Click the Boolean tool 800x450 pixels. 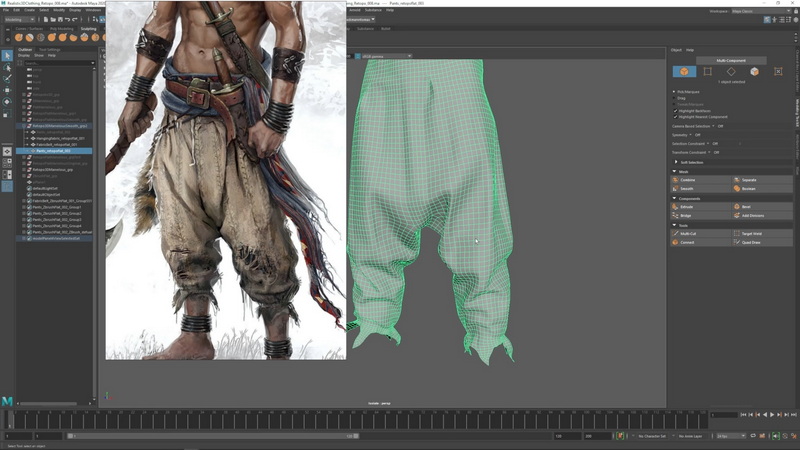[x=762, y=188]
